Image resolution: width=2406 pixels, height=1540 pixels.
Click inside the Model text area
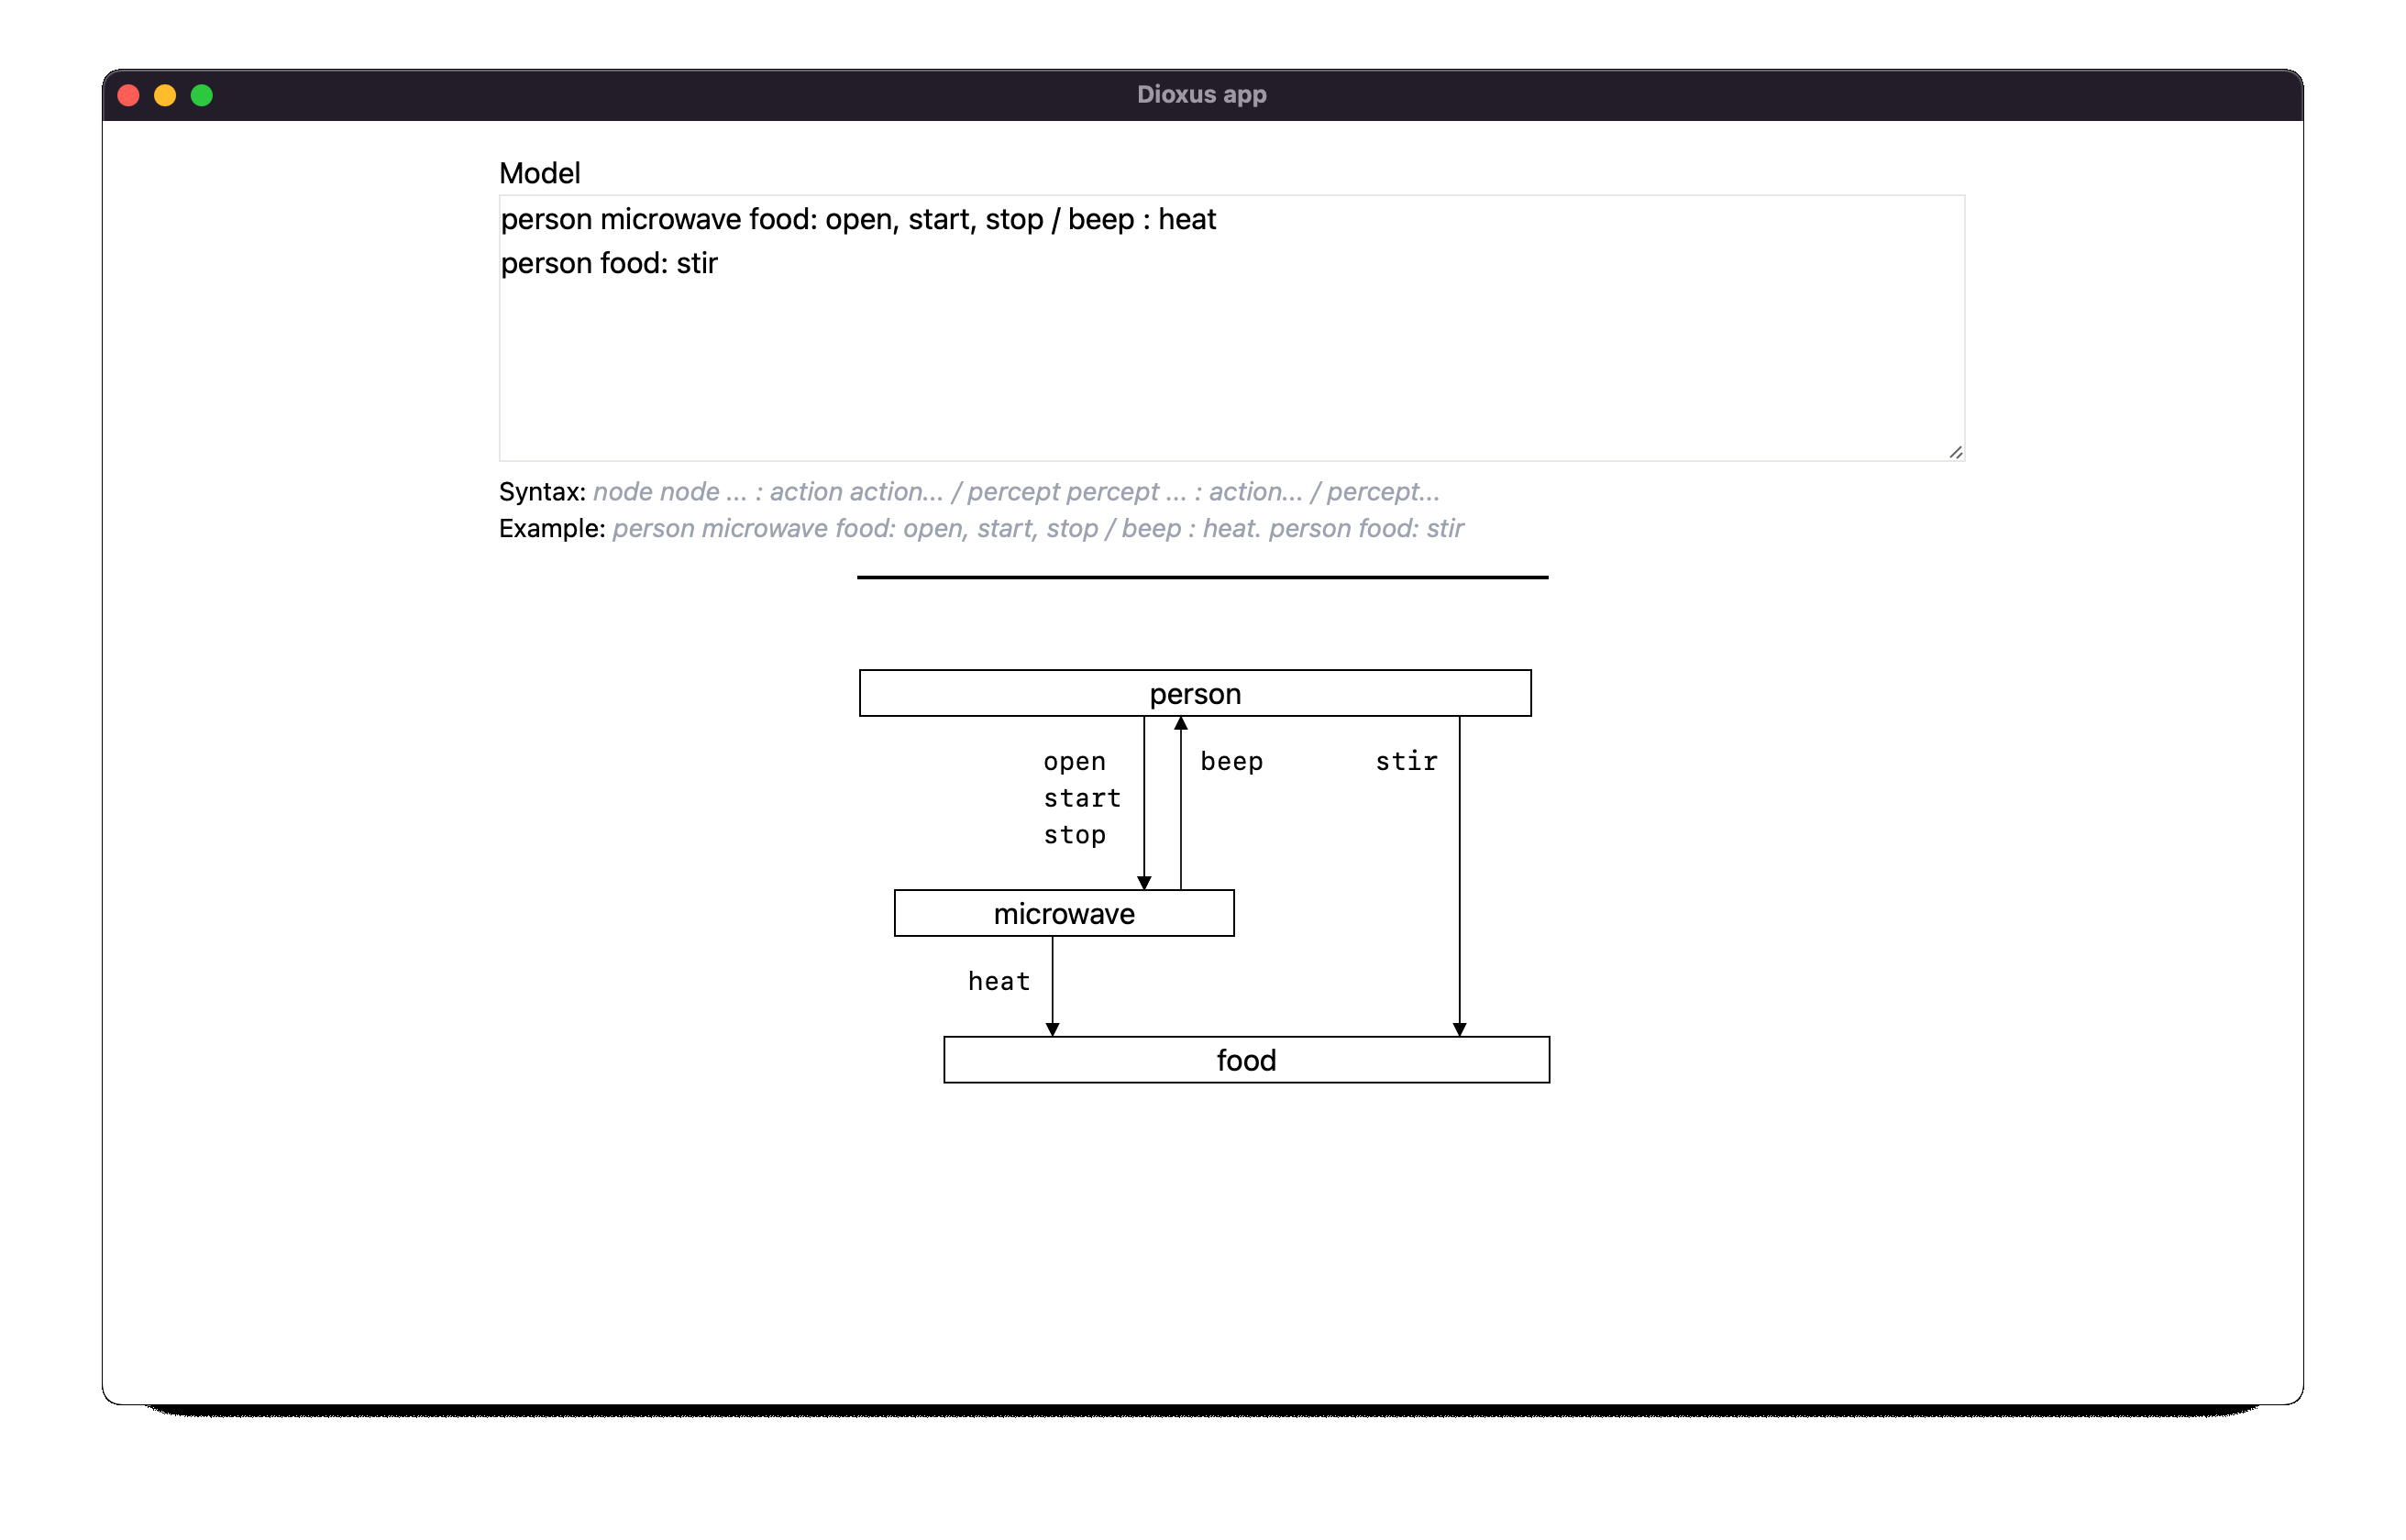pos(1230,350)
